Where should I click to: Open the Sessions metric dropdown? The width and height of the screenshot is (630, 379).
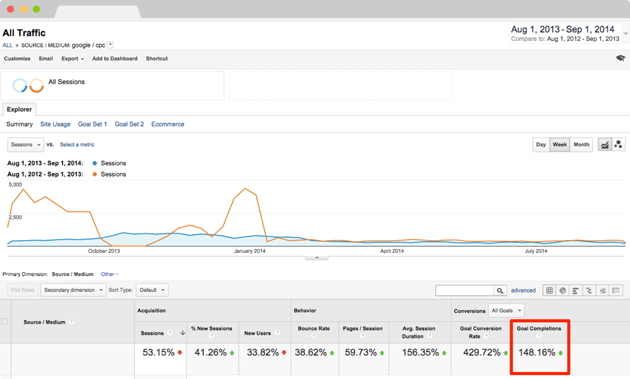pos(25,145)
